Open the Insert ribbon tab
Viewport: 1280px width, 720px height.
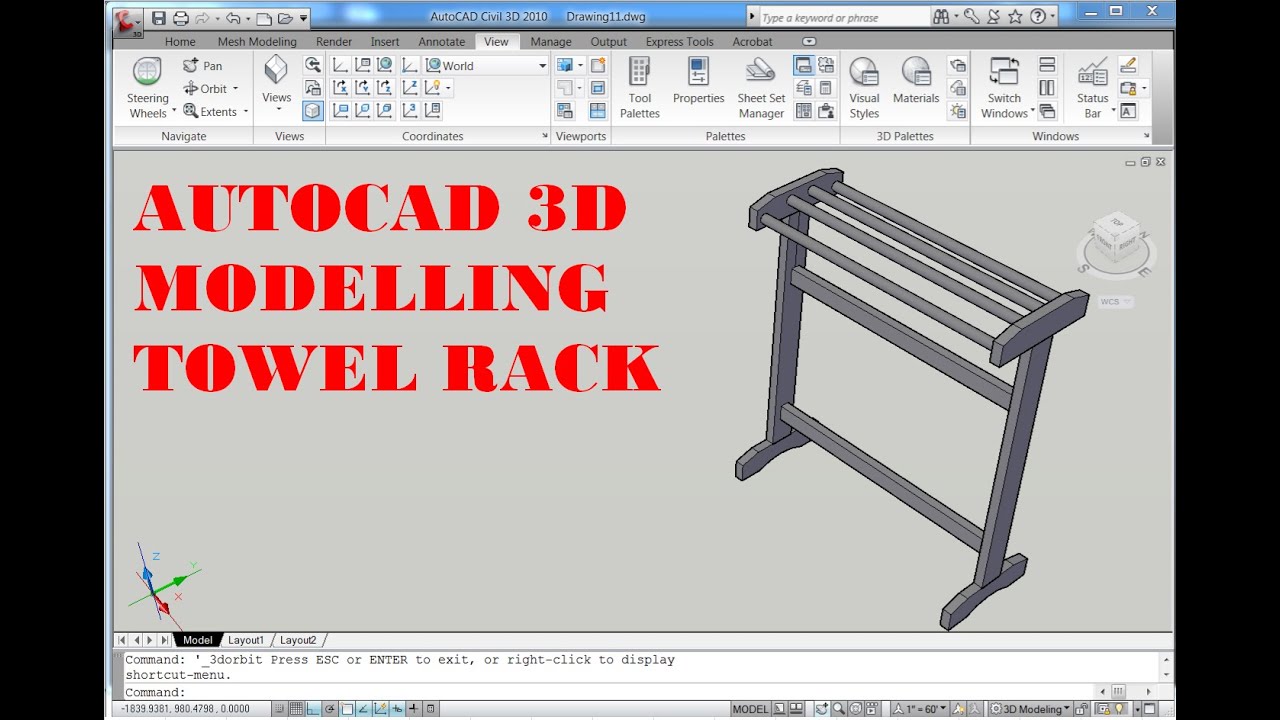pyautogui.click(x=385, y=42)
